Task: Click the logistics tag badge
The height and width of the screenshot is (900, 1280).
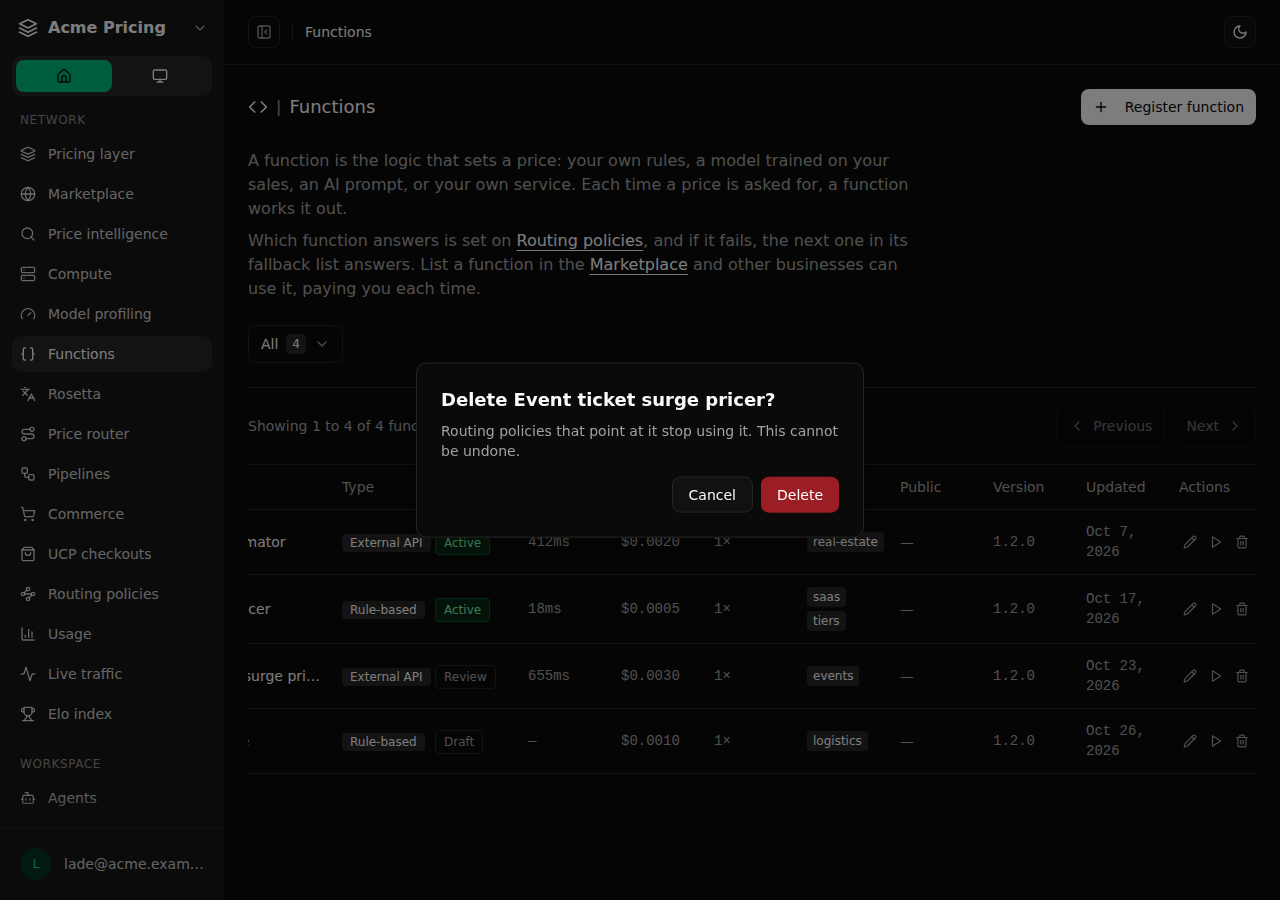Action: [837, 741]
